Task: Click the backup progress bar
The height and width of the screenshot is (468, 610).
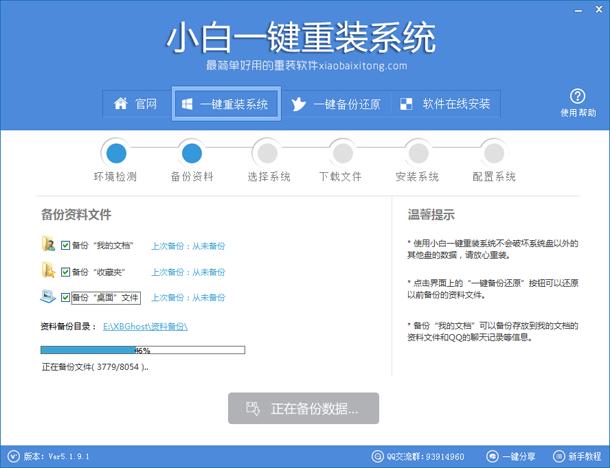Action: tap(143, 350)
